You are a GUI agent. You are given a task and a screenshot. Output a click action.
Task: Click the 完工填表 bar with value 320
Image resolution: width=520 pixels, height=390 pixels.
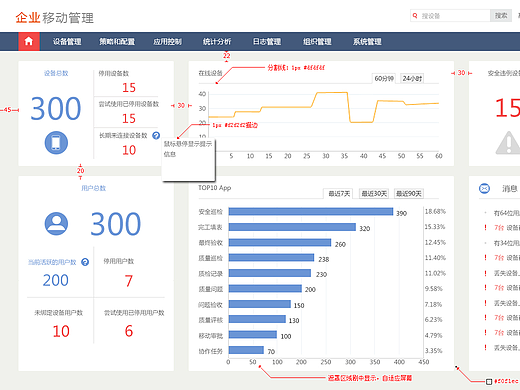pos(292,227)
